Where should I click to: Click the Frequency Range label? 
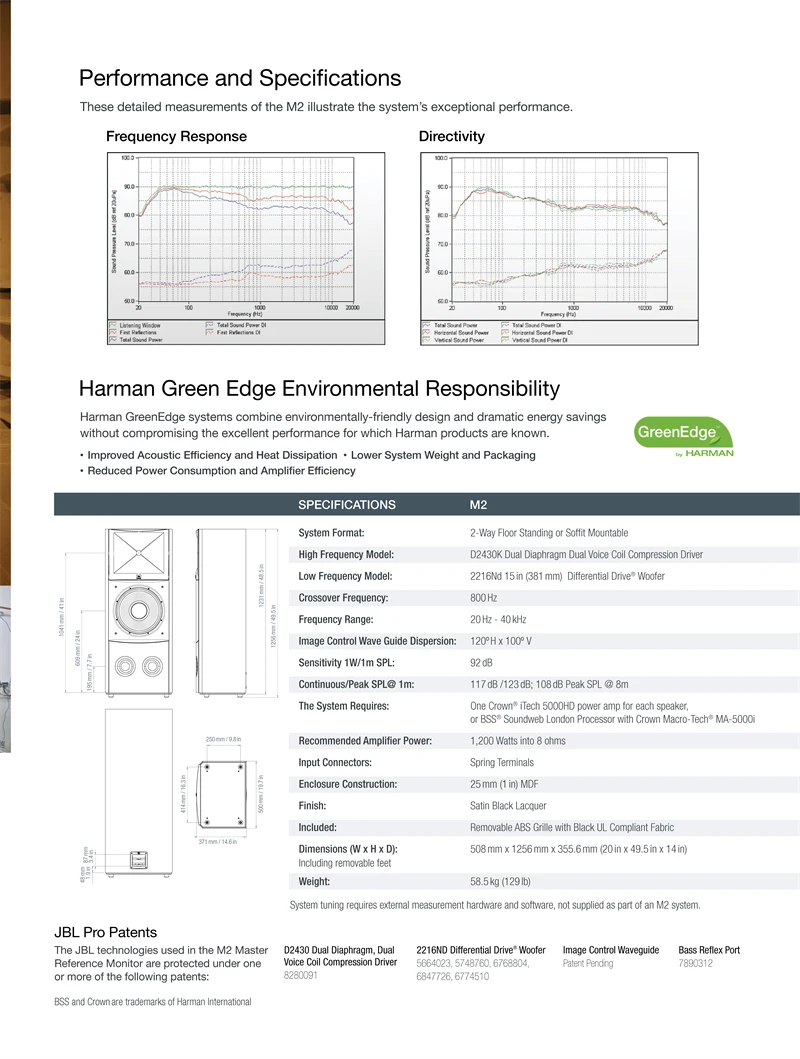(336, 619)
